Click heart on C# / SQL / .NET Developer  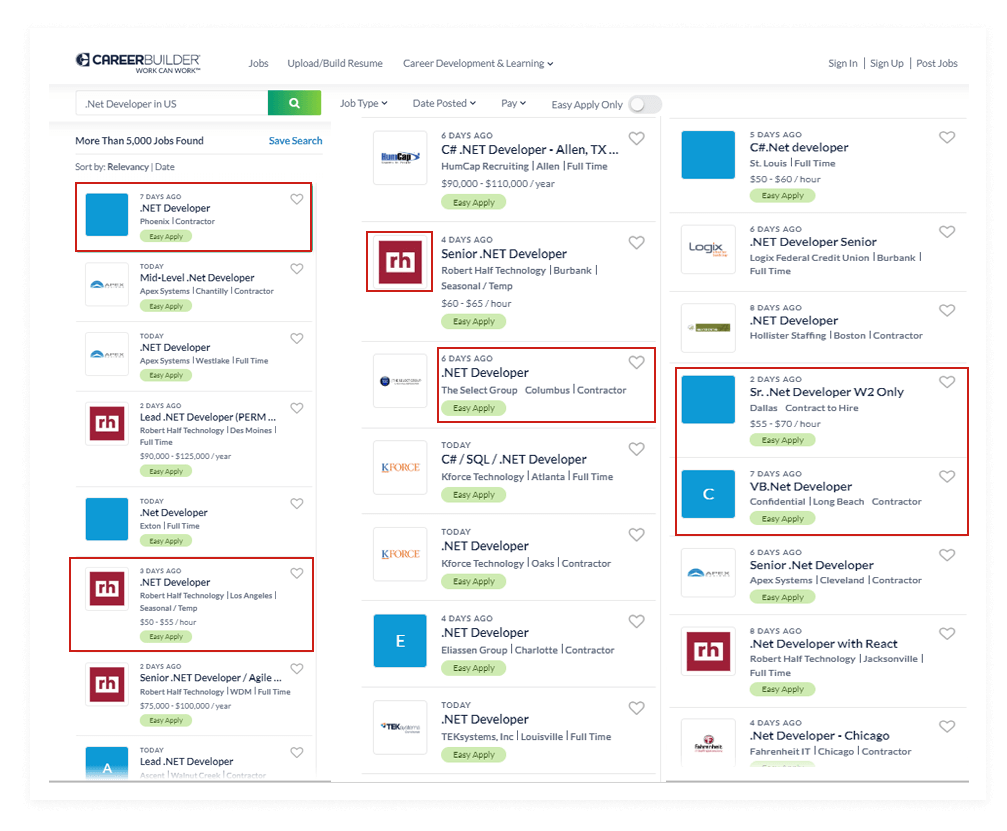636,449
